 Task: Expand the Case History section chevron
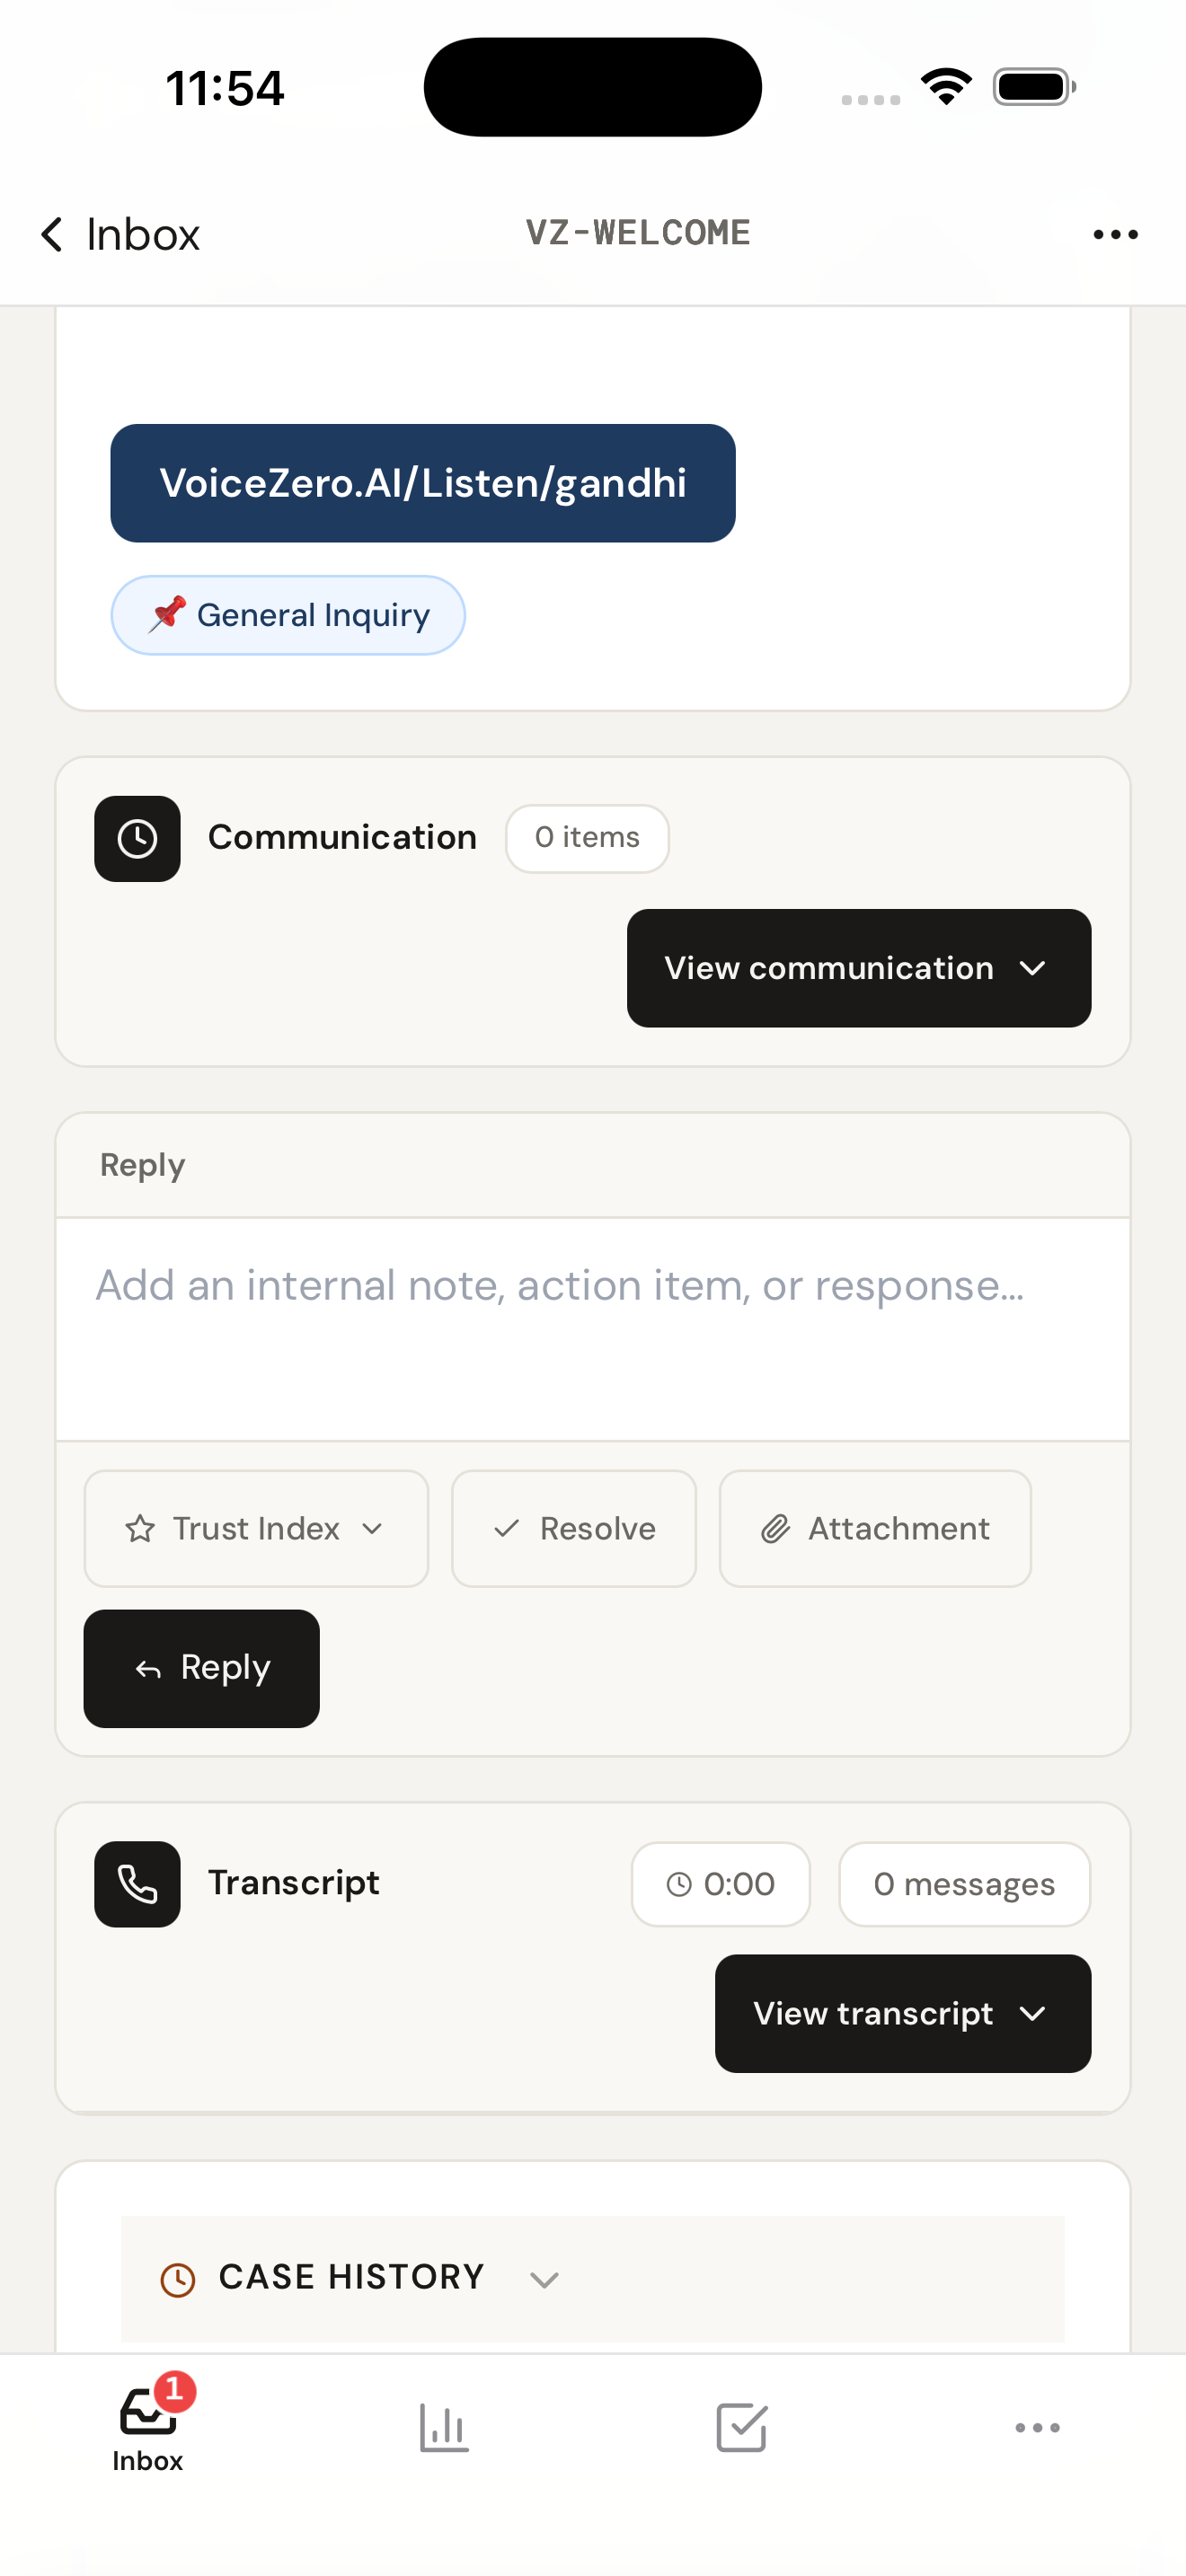(544, 2279)
